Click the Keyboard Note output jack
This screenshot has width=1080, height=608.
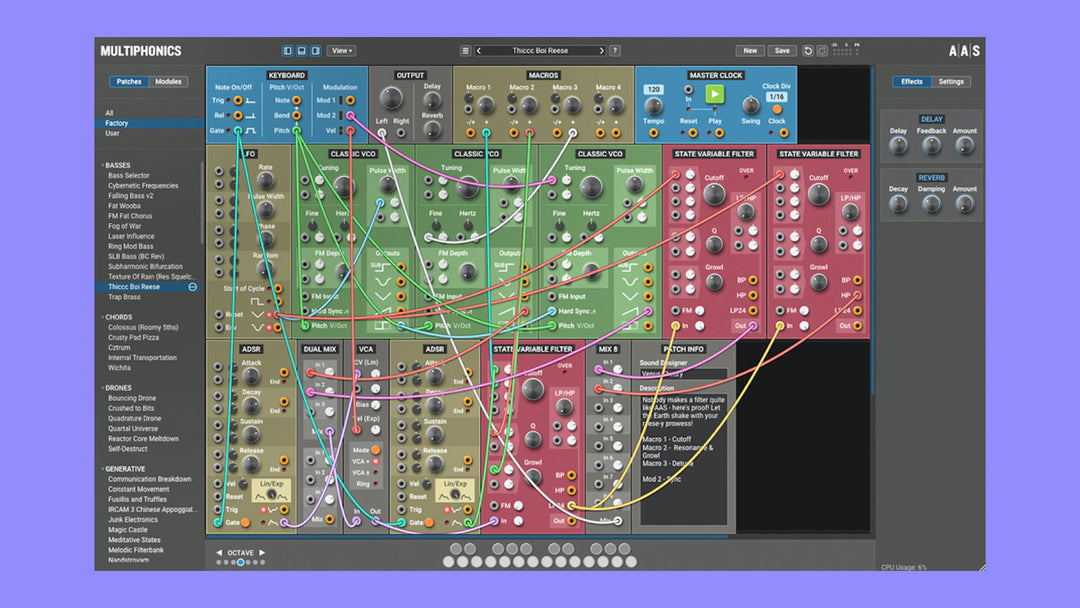tap(296, 101)
